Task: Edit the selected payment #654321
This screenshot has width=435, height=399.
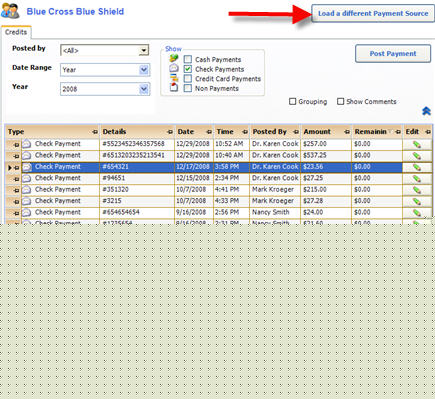Action: (x=417, y=167)
